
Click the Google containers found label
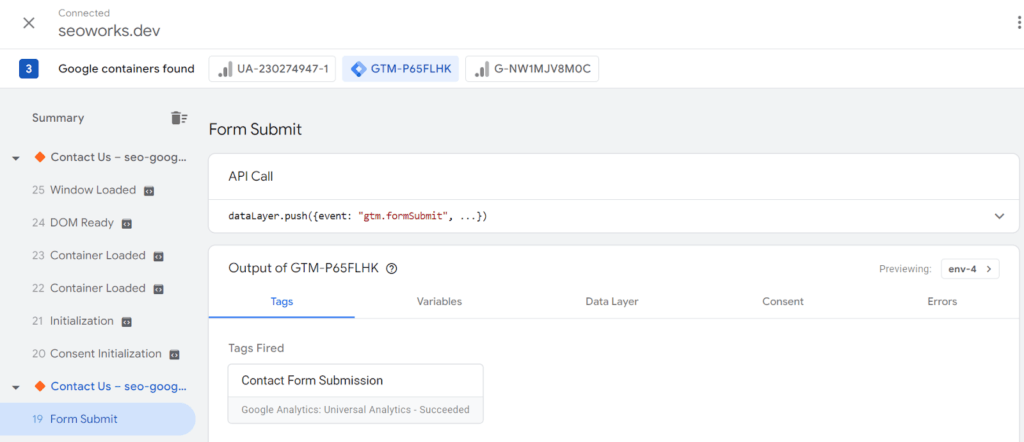(126, 69)
